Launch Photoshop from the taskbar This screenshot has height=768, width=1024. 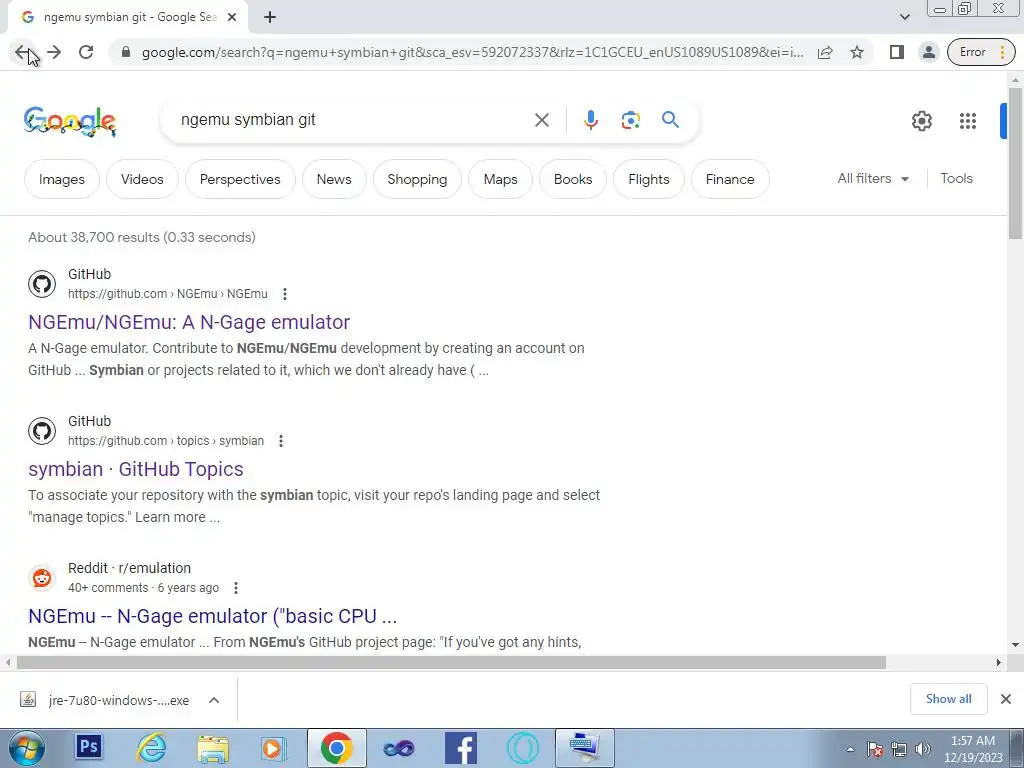[x=89, y=747]
